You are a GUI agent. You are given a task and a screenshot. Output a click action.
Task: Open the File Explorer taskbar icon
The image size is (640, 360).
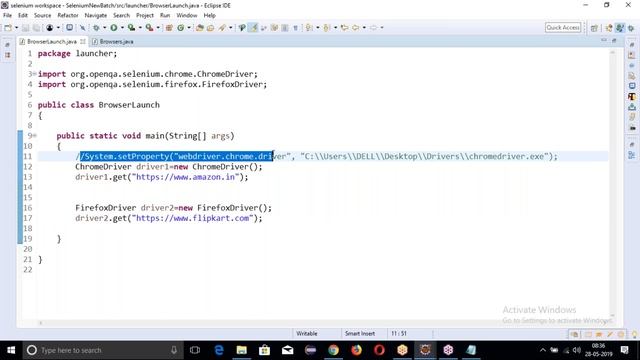click(x=242, y=350)
